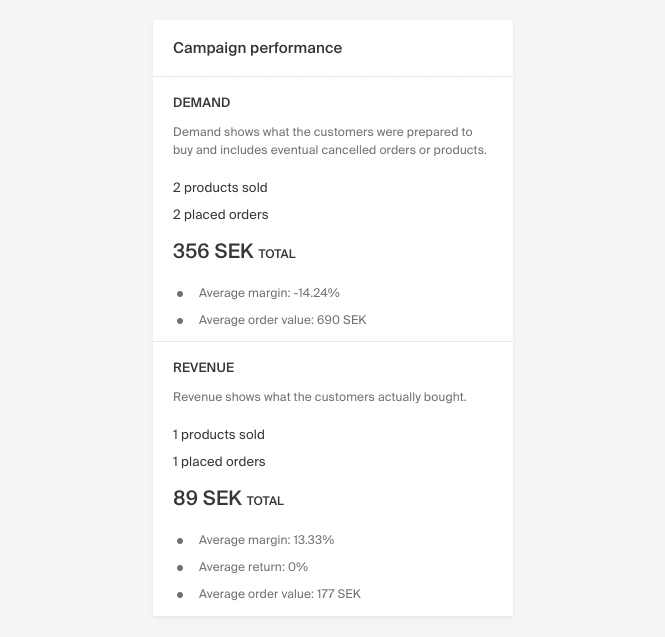
Task: Click the 89 SEK revenue amount
Action: 207,499
